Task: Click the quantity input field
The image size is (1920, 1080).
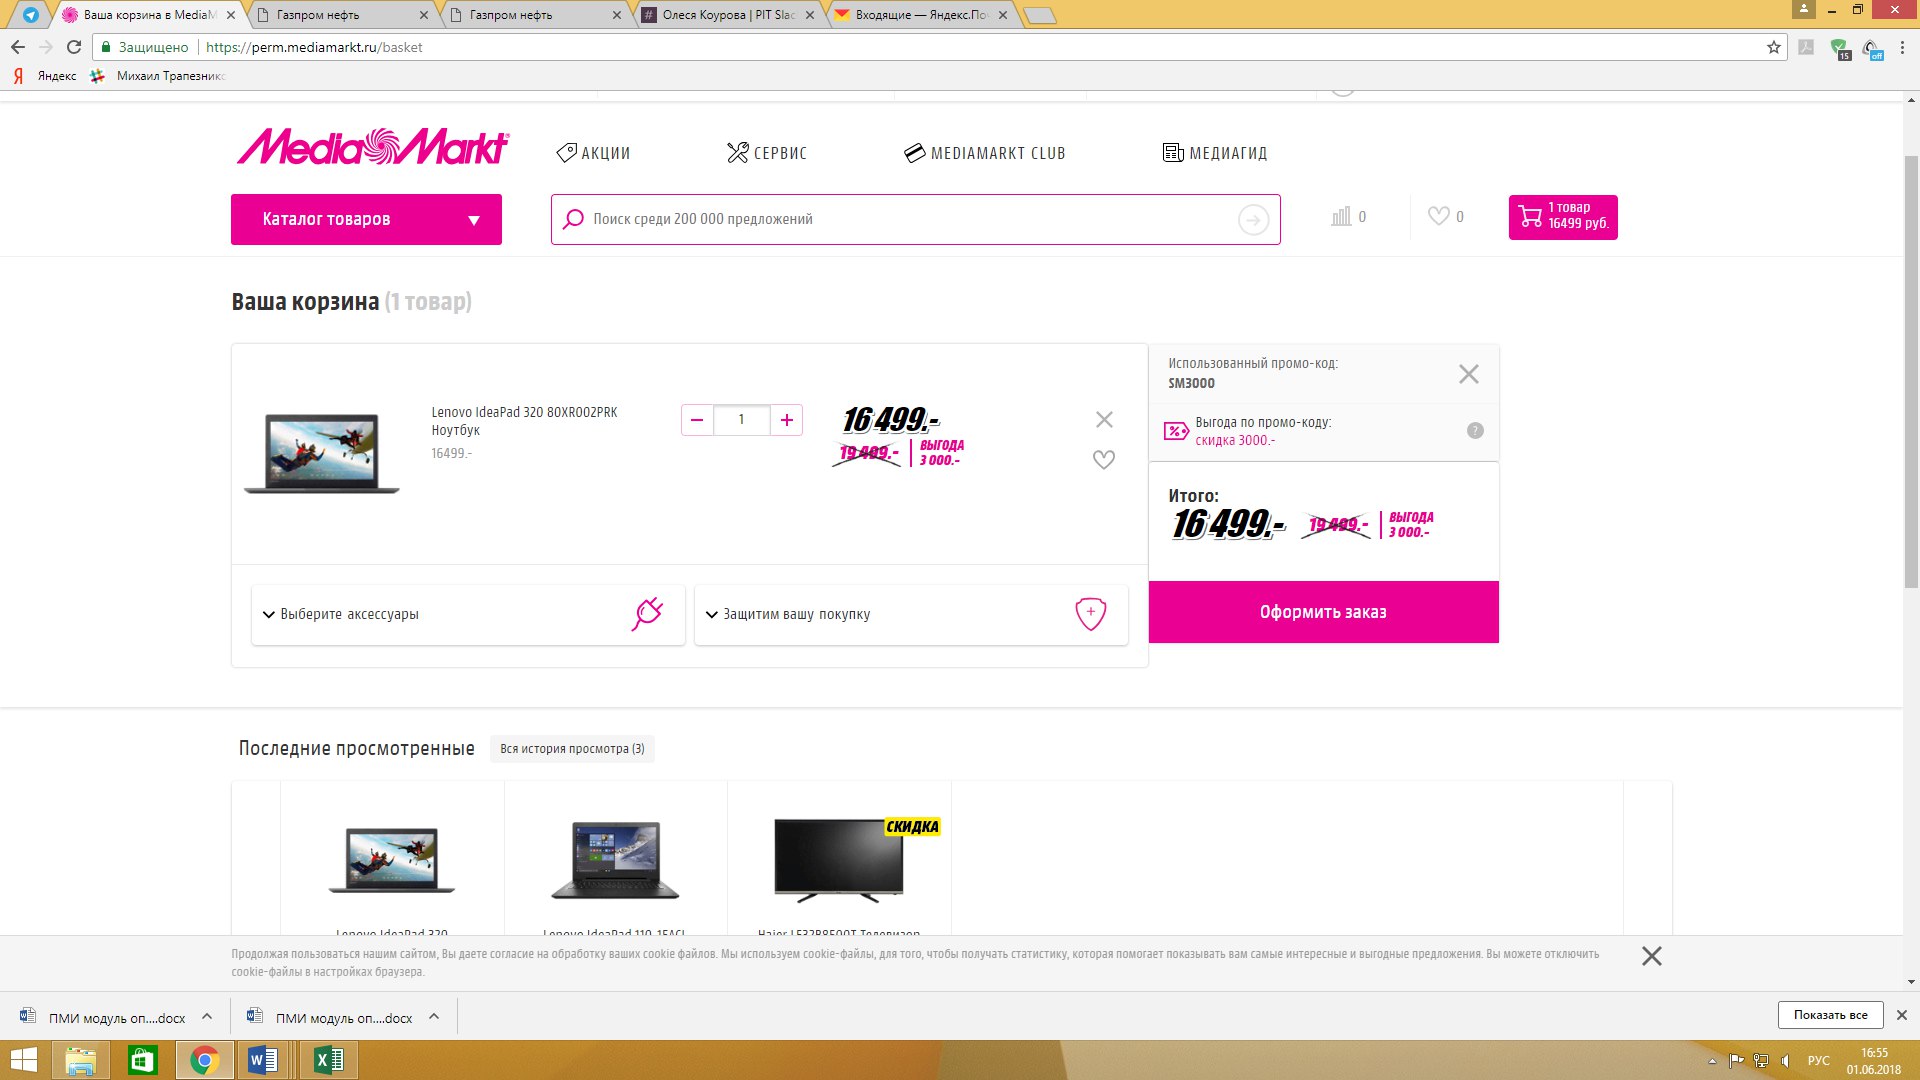Action: pos(741,420)
